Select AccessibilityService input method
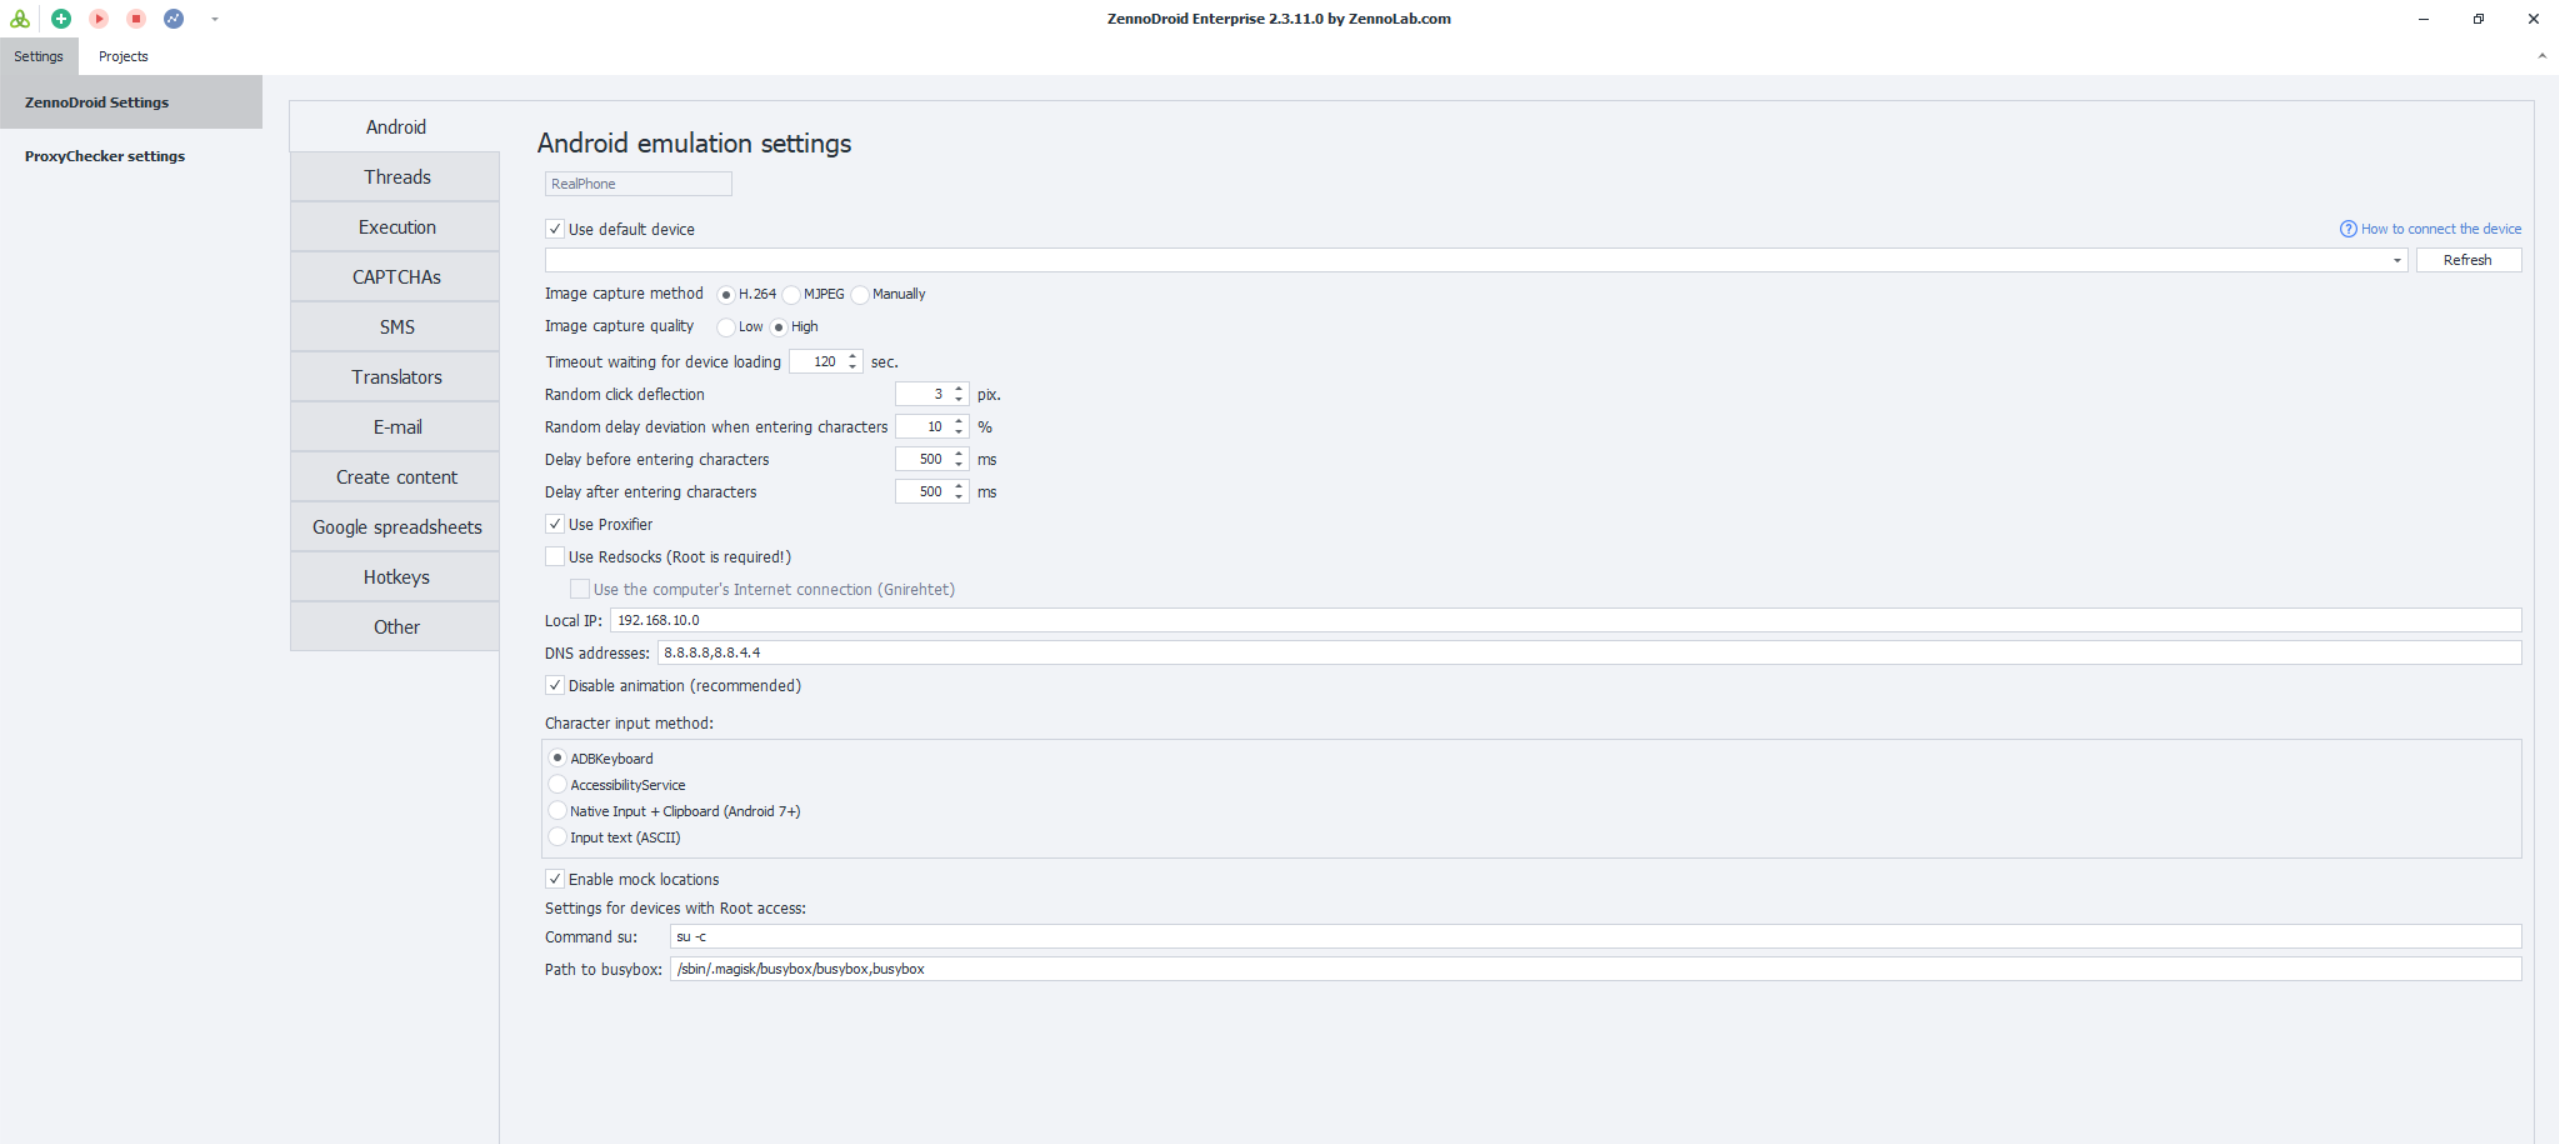The height and width of the screenshot is (1144, 2559). pos(558,785)
